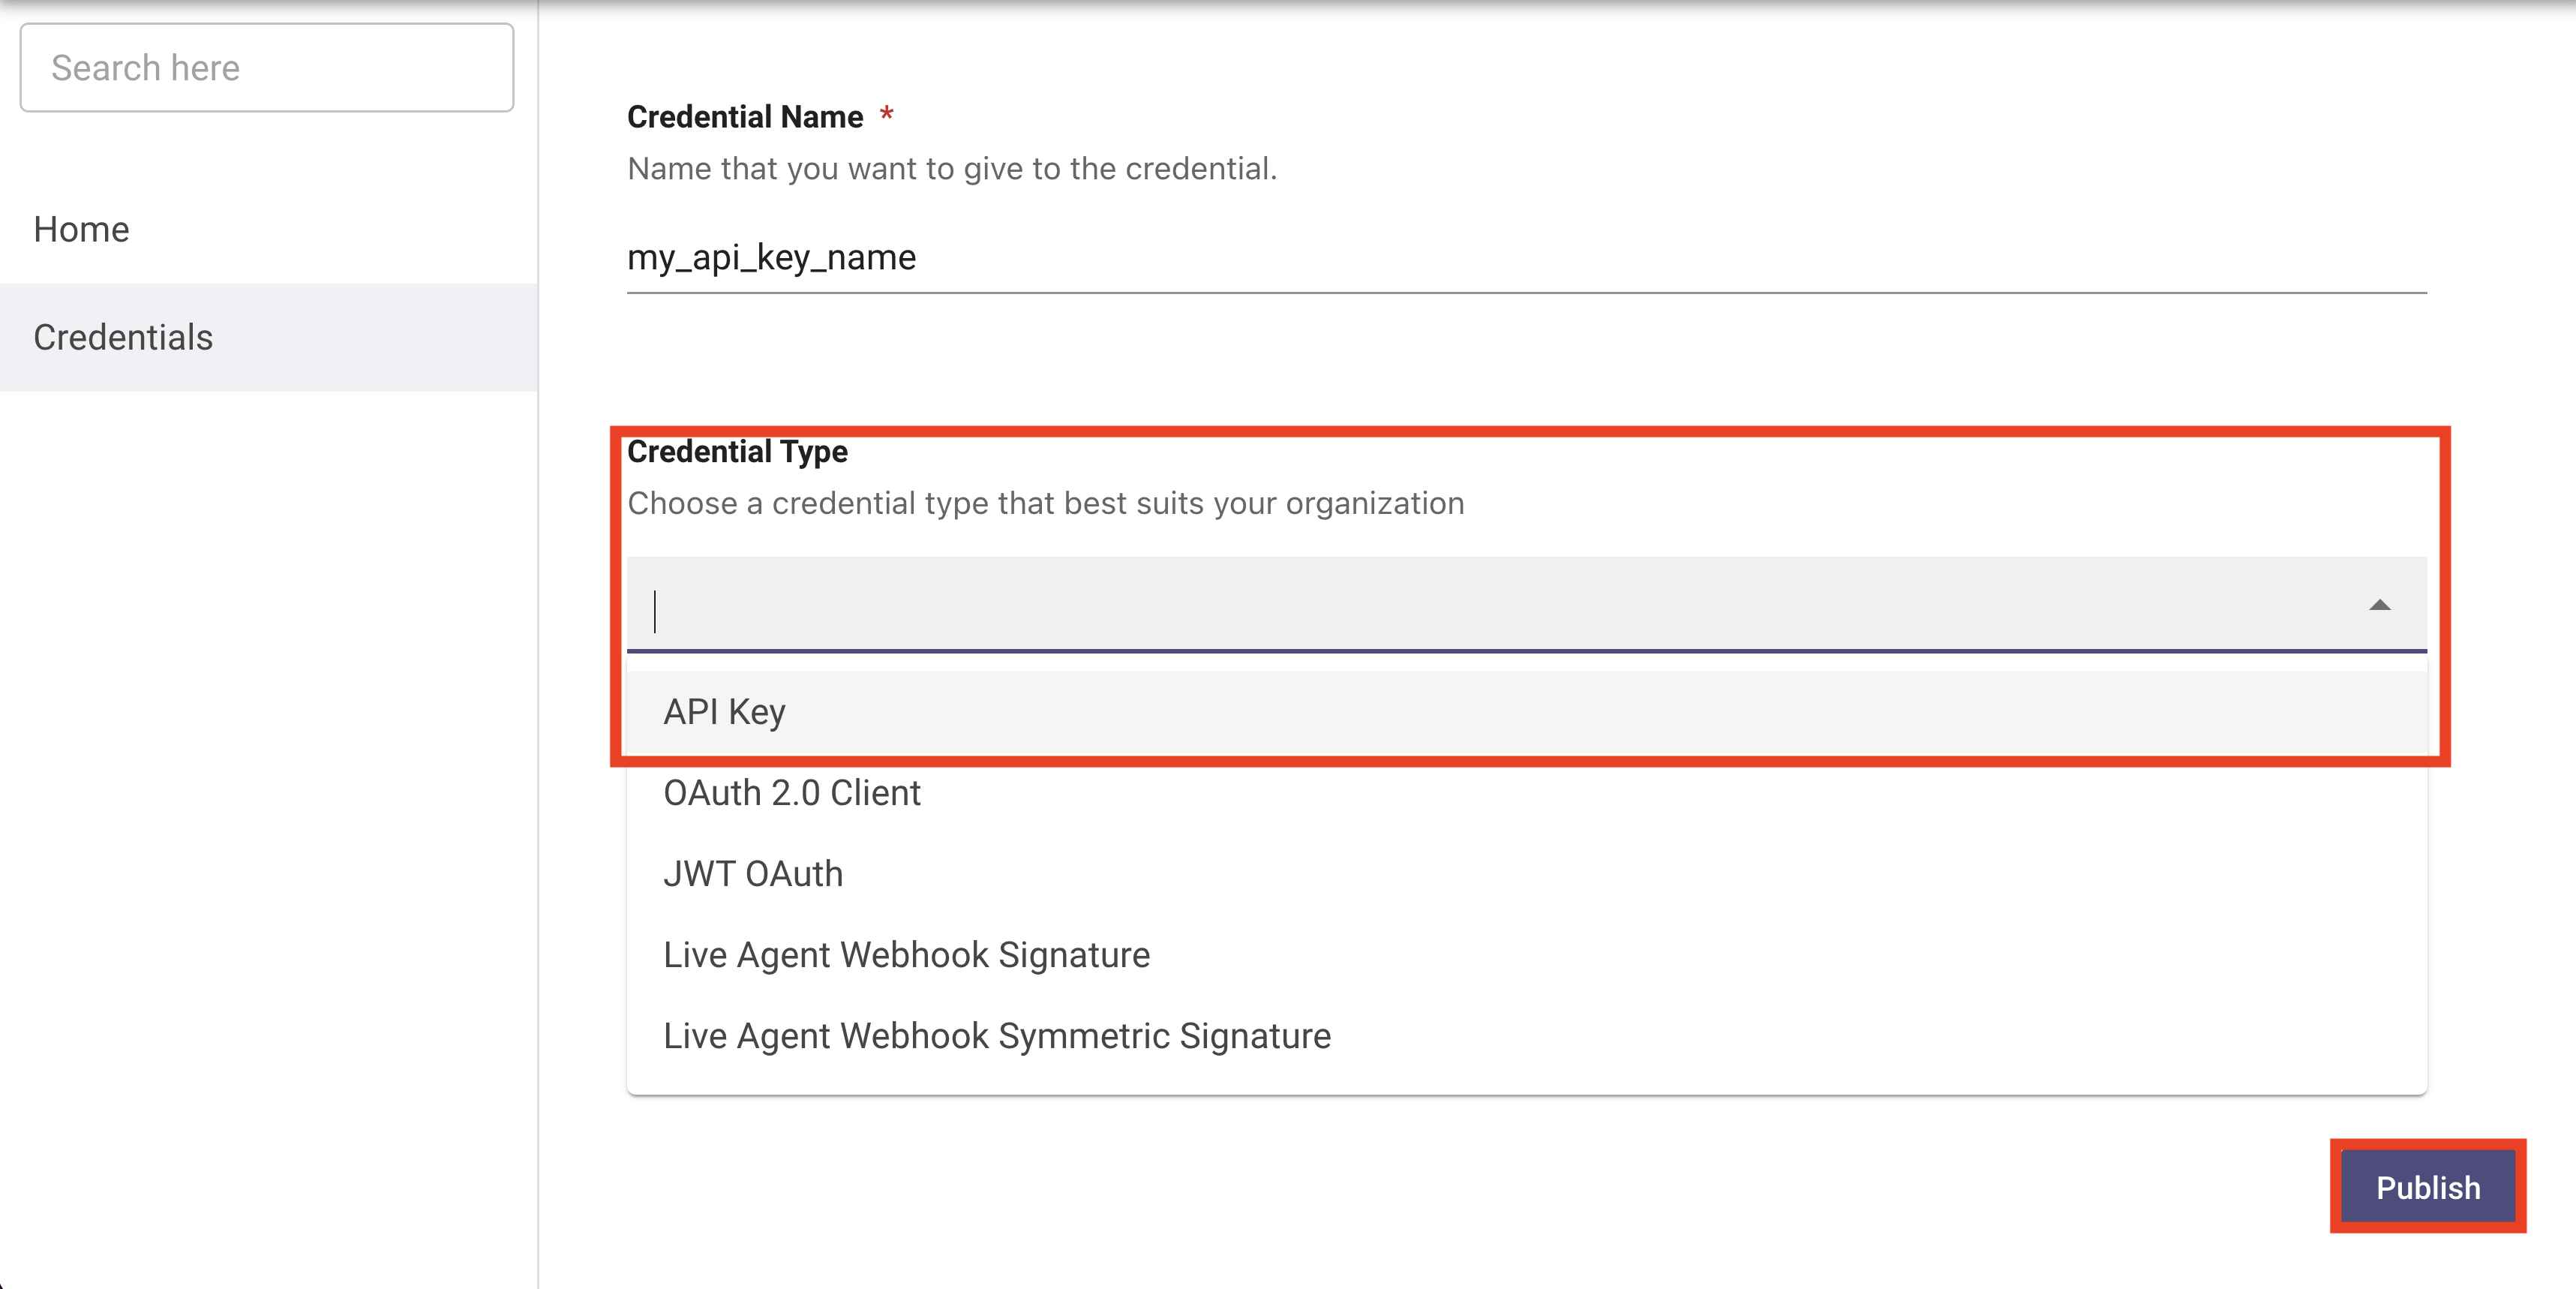Click the my_api_key_name entered text
Image resolution: width=2576 pixels, height=1289 pixels.
coord(771,258)
